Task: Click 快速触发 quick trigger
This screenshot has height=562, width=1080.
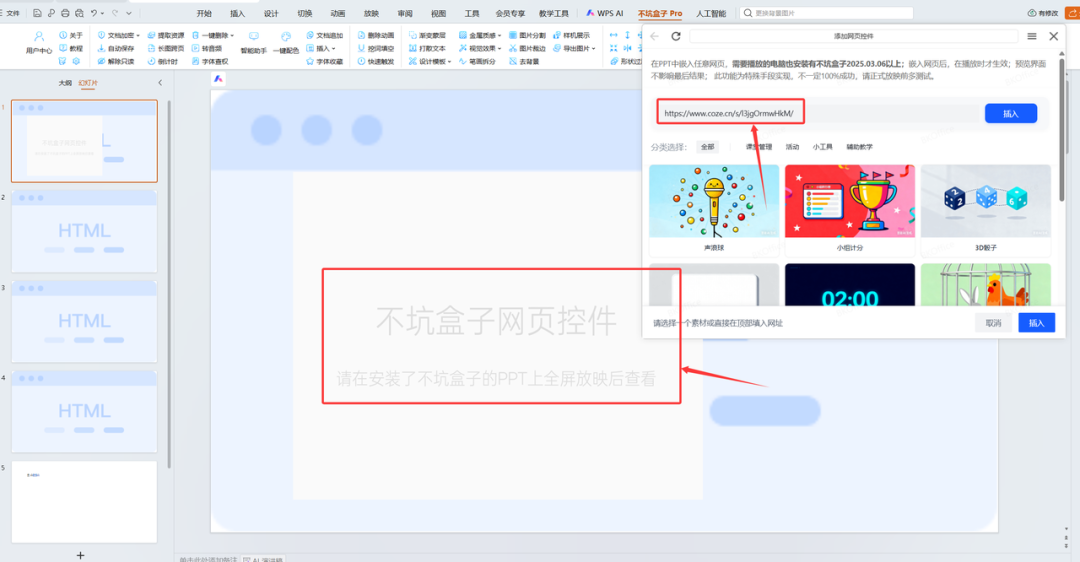Action: click(x=376, y=61)
